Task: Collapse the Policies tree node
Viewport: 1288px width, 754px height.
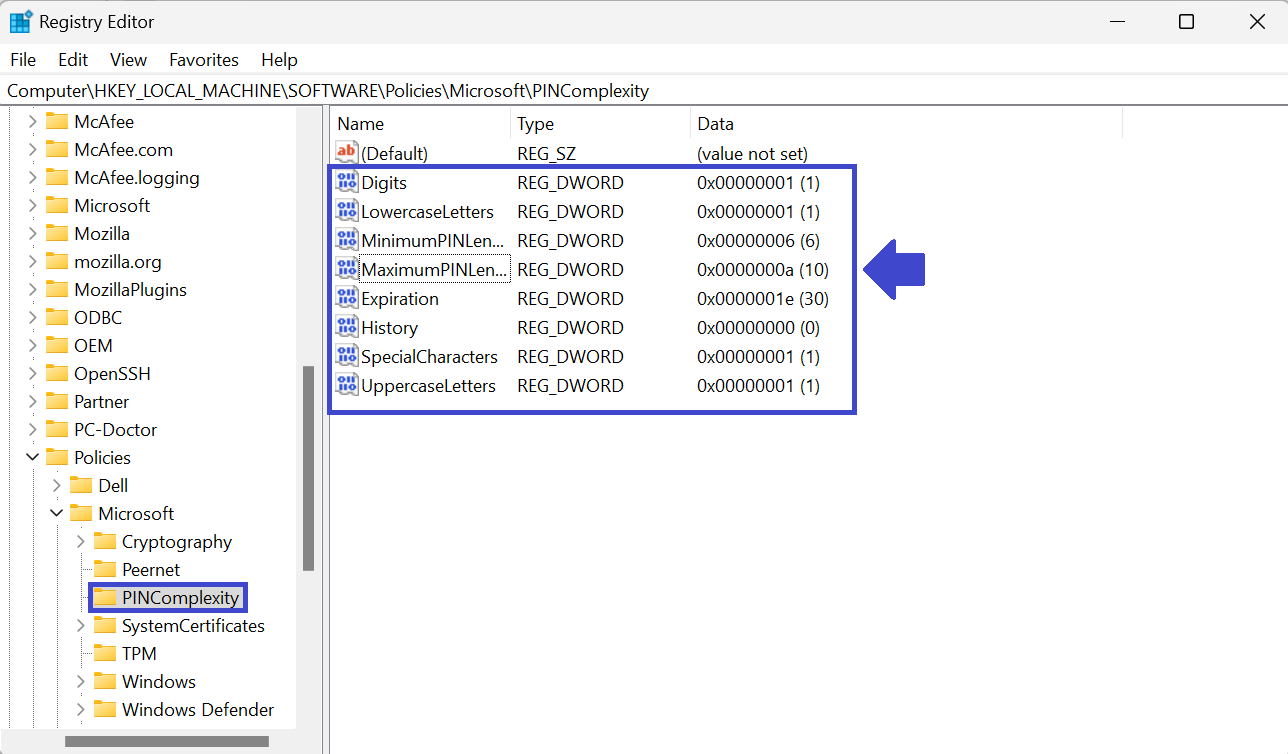Action: tap(33, 458)
